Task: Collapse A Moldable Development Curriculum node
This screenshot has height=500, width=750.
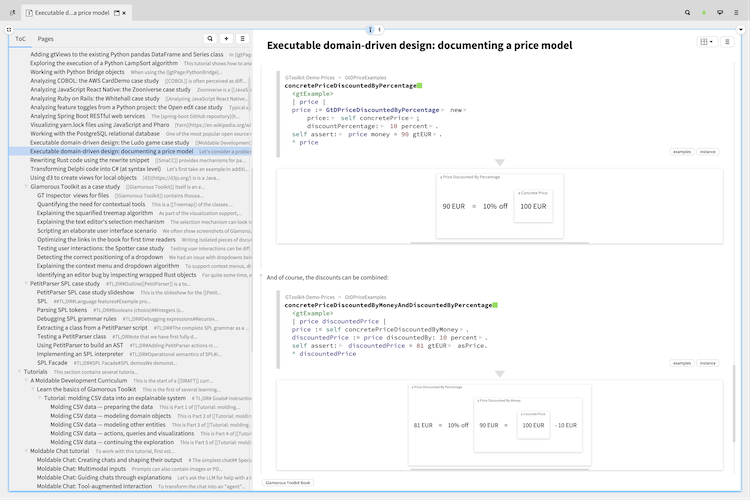Action: 26,380
